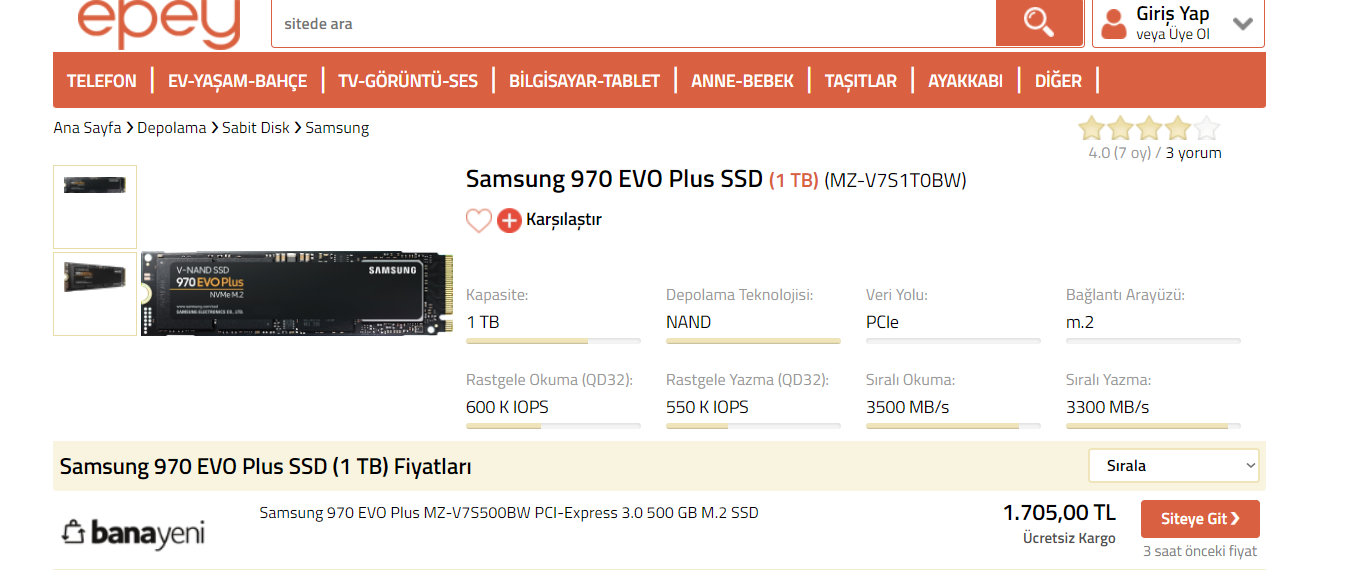
Task: Open the BİLGİSAYAR-TABLET category menu
Action: pyautogui.click(x=584, y=81)
